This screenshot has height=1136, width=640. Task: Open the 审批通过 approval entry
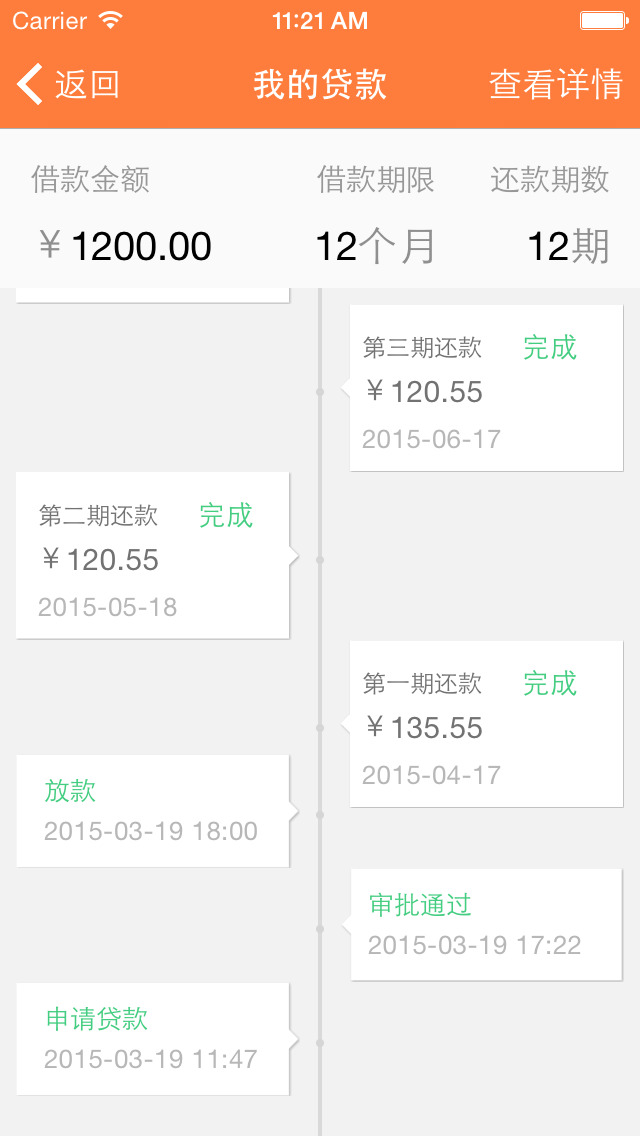[486, 925]
